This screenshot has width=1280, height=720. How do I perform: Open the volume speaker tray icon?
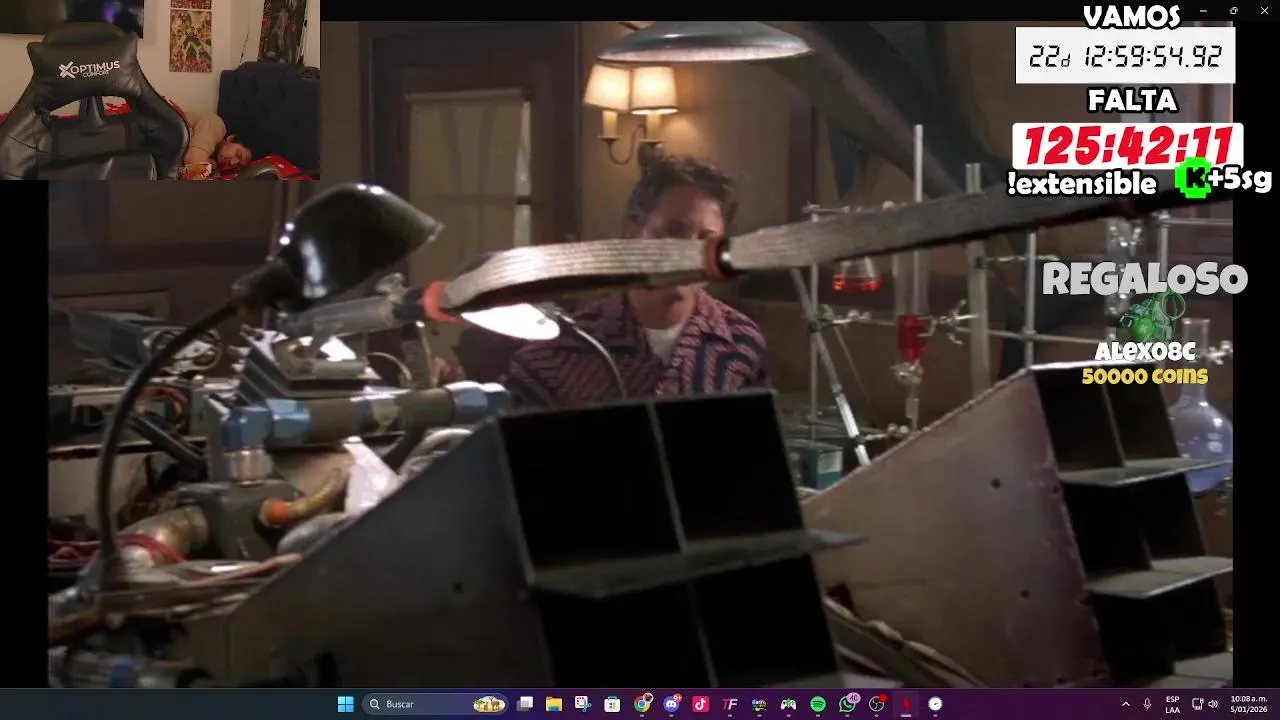1213,704
